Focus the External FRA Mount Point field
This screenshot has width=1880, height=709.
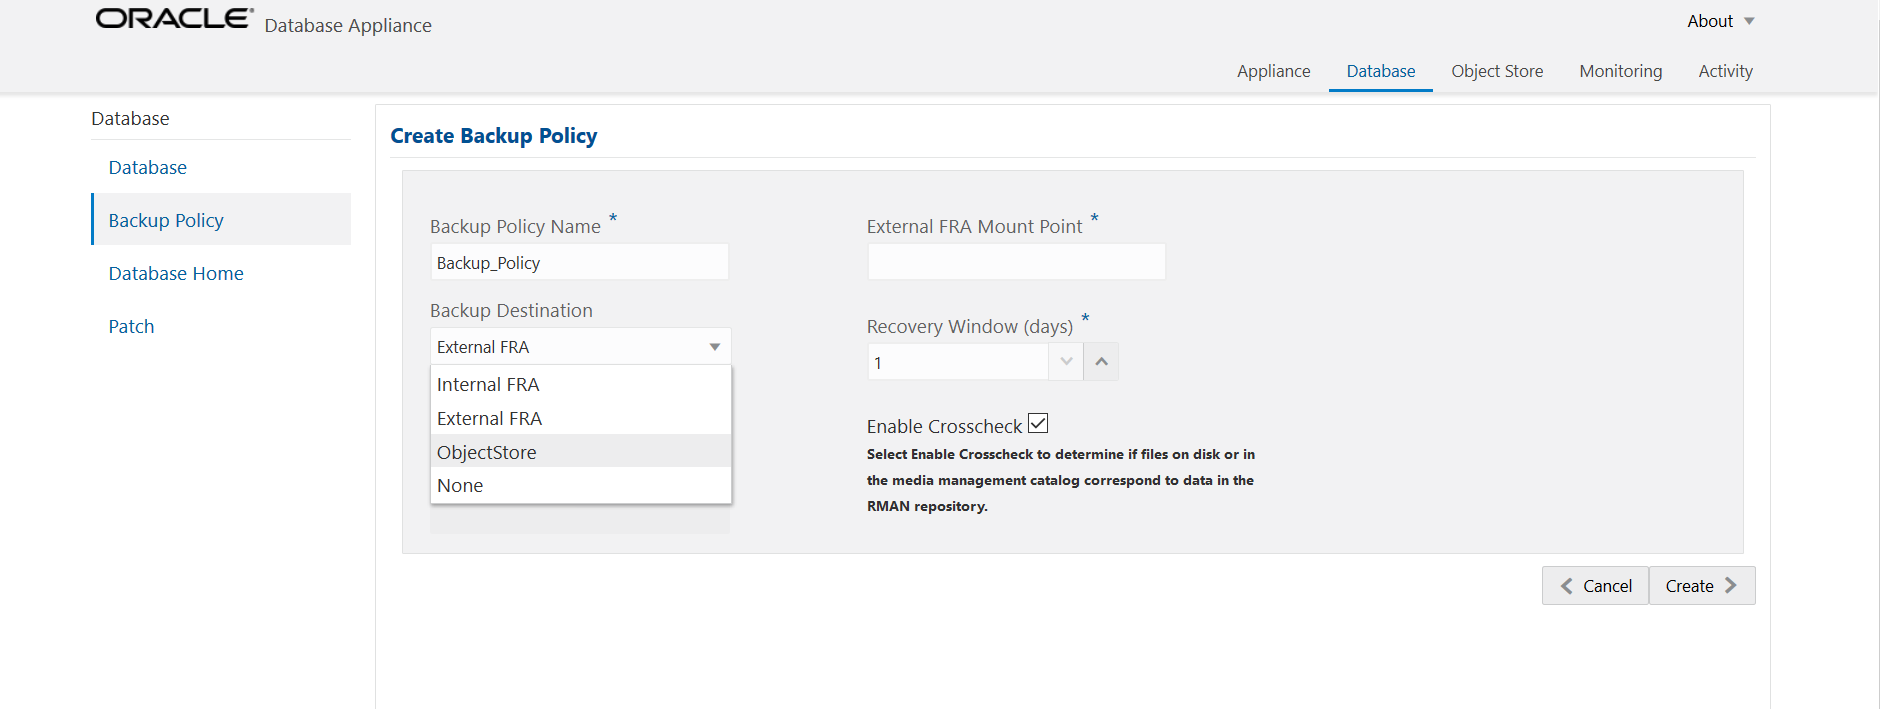(x=1016, y=262)
